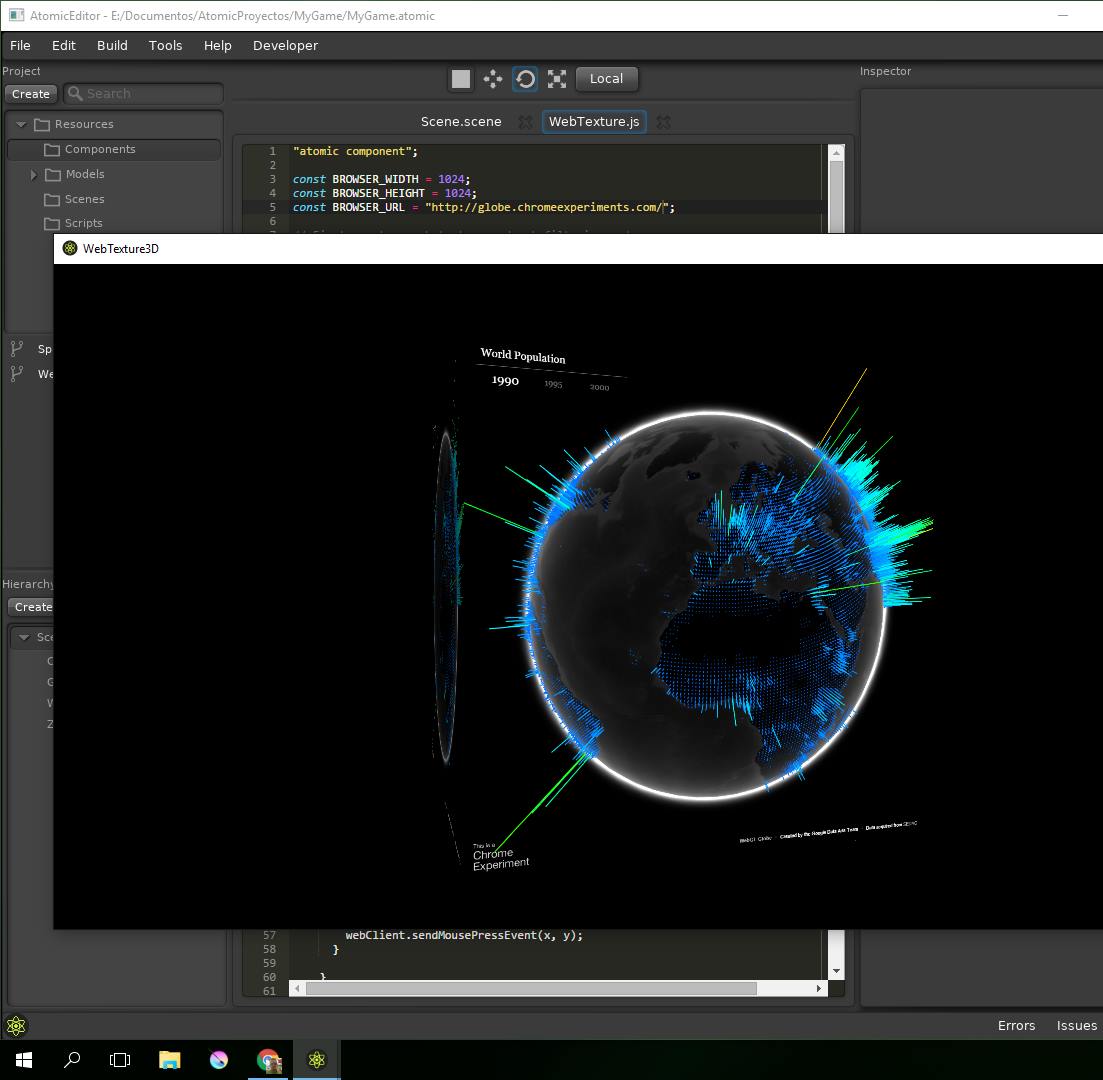Focus the project Search field
This screenshot has height=1080, width=1103.
(144, 94)
